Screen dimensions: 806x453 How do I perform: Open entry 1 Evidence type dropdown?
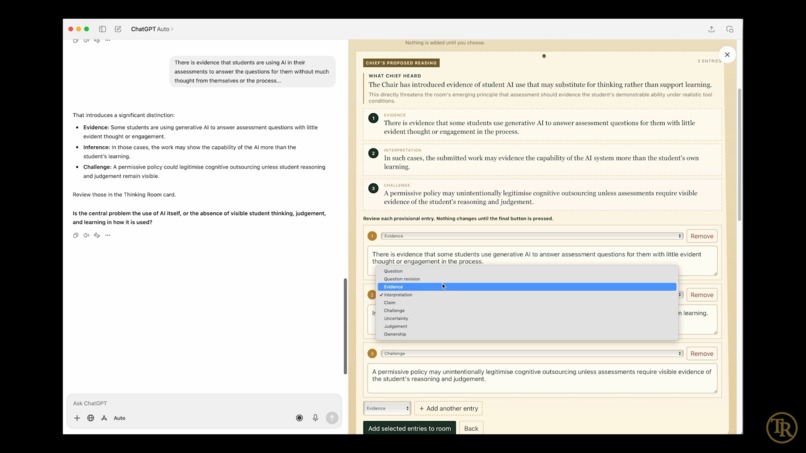(x=532, y=236)
